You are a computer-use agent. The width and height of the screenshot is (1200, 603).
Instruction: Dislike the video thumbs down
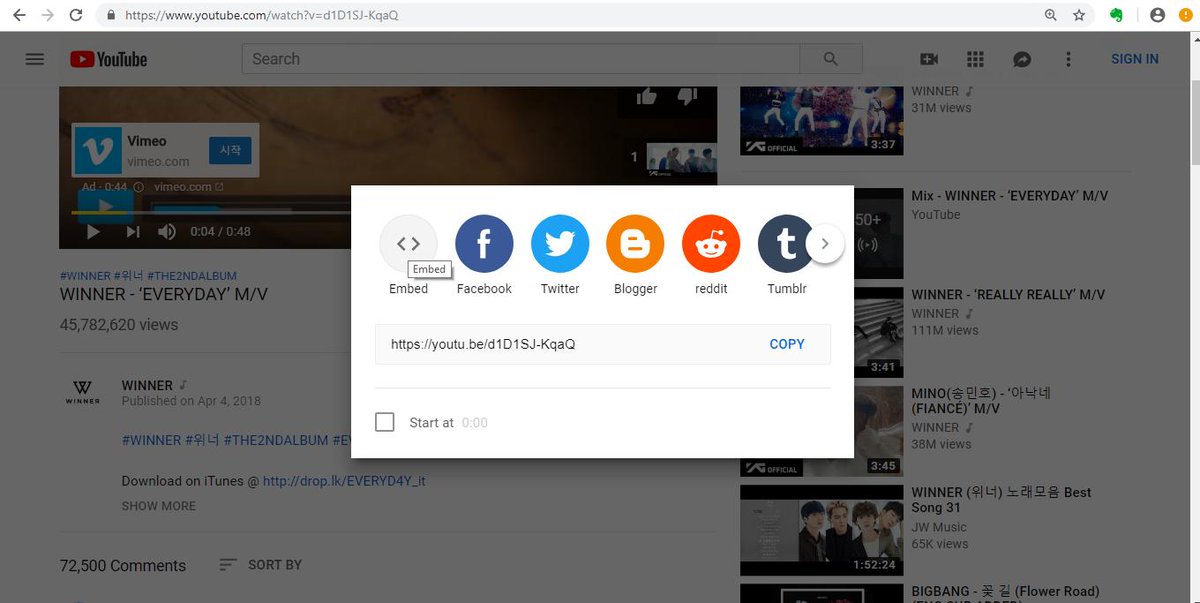[687, 95]
